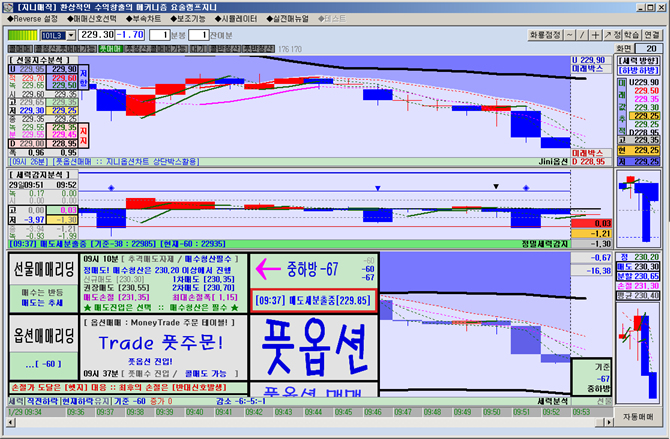Image resolution: width=670 pixels, height=439 pixels.
Task: Click the -16.38 value
Action: tap(591, 271)
